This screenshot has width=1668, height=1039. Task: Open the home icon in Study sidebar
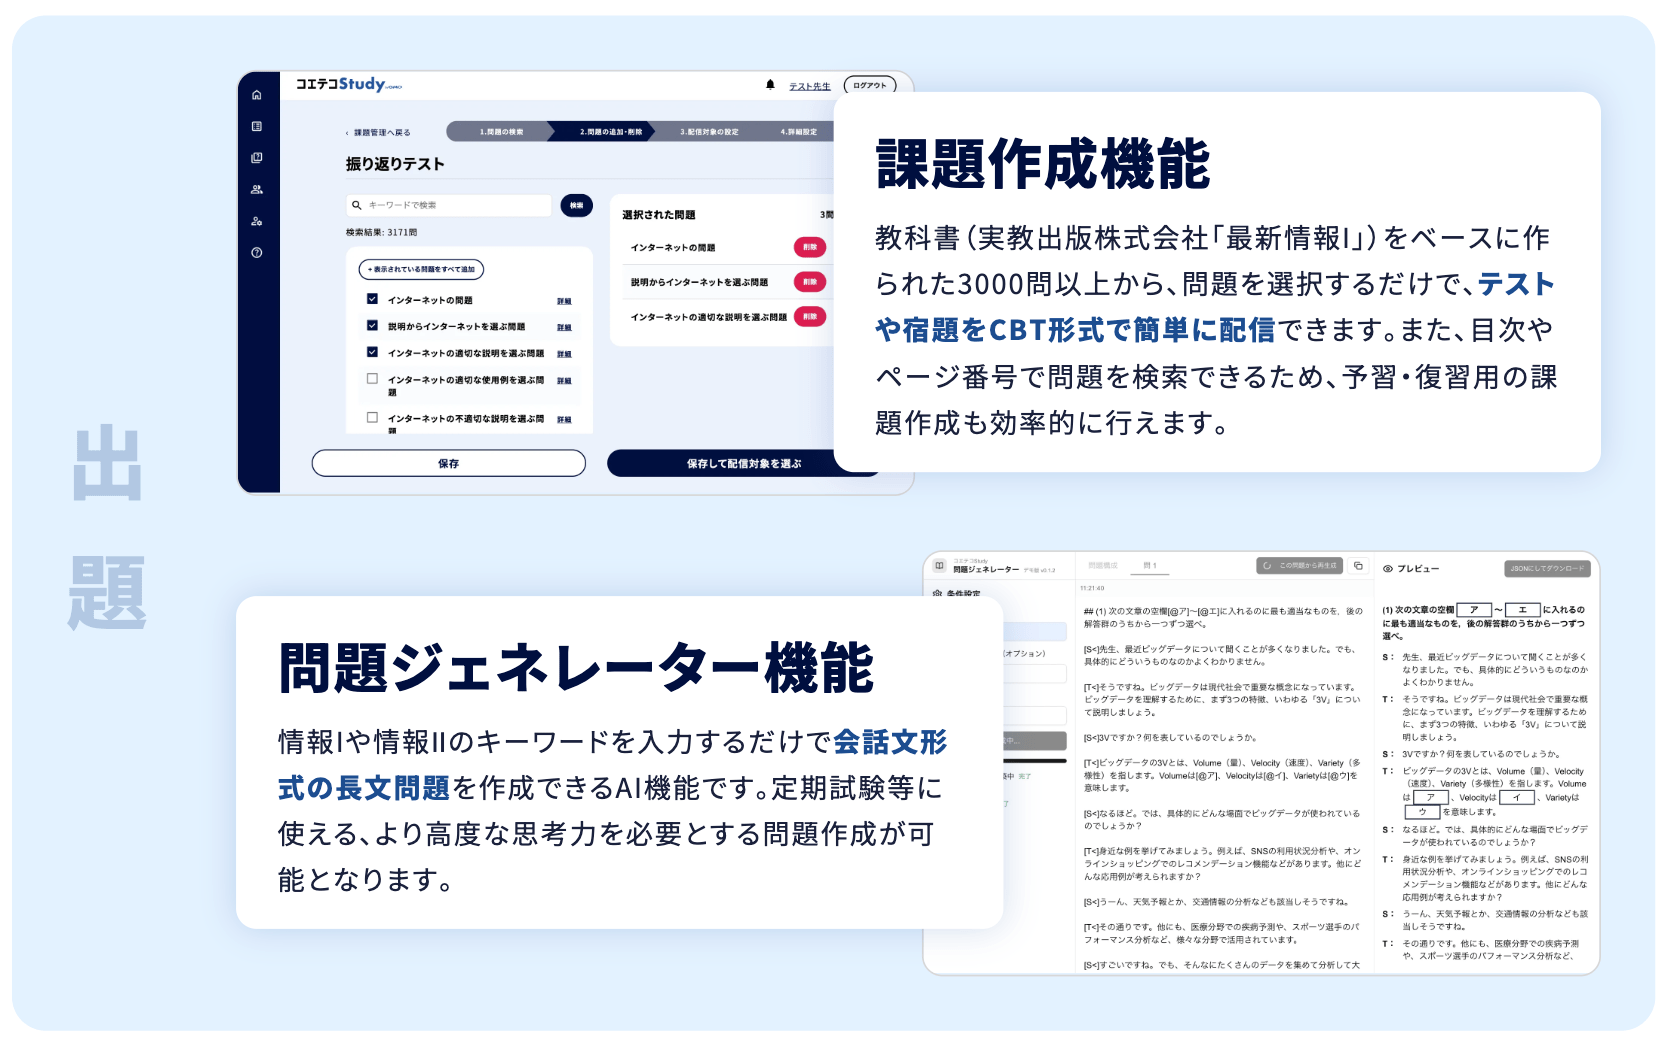pyautogui.click(x=257, y=95)
